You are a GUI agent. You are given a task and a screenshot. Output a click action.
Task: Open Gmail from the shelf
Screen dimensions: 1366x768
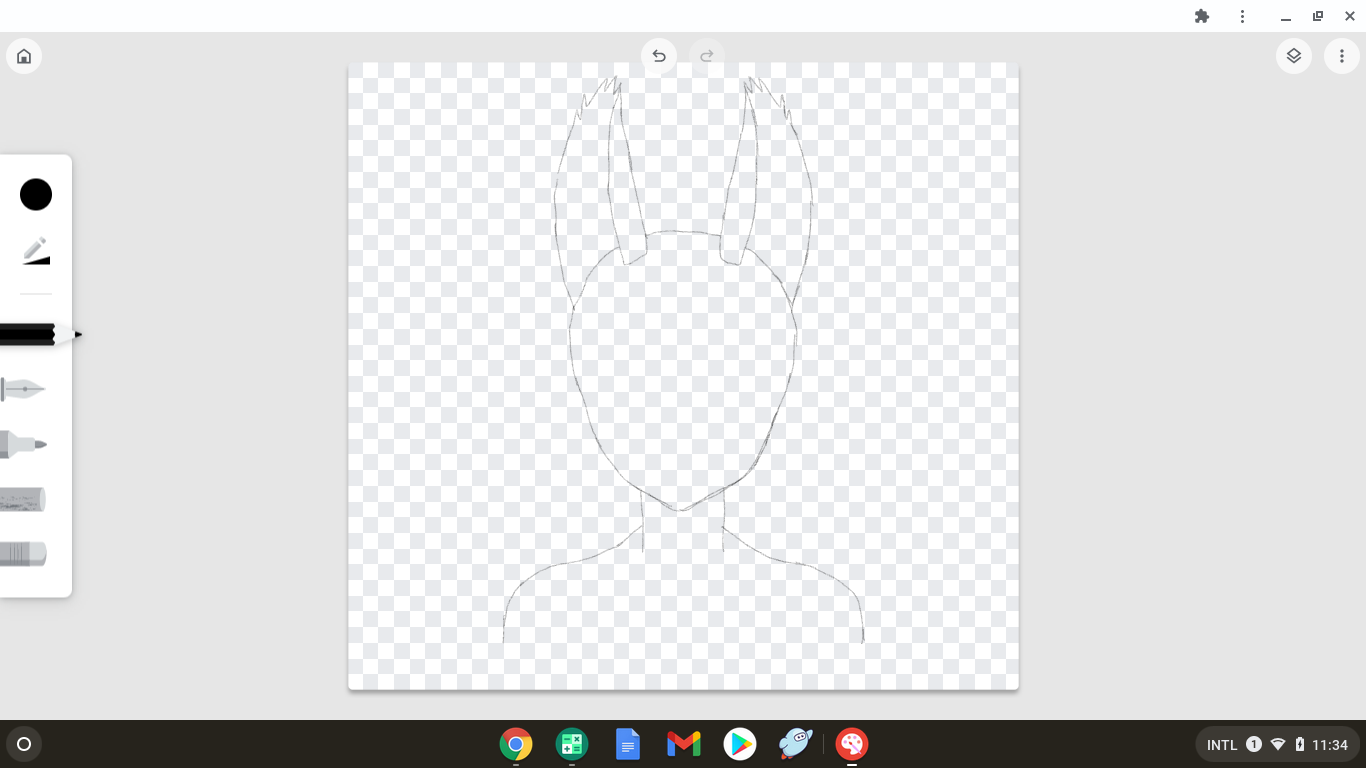click(684, 744)
